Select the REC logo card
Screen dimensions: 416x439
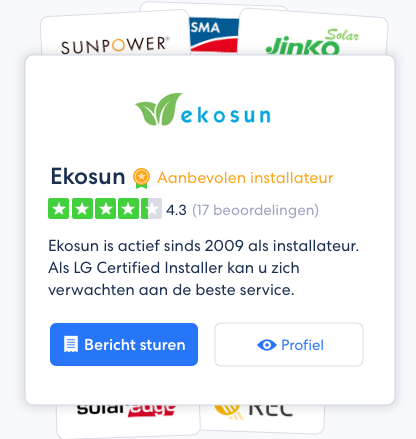point(262,418)
